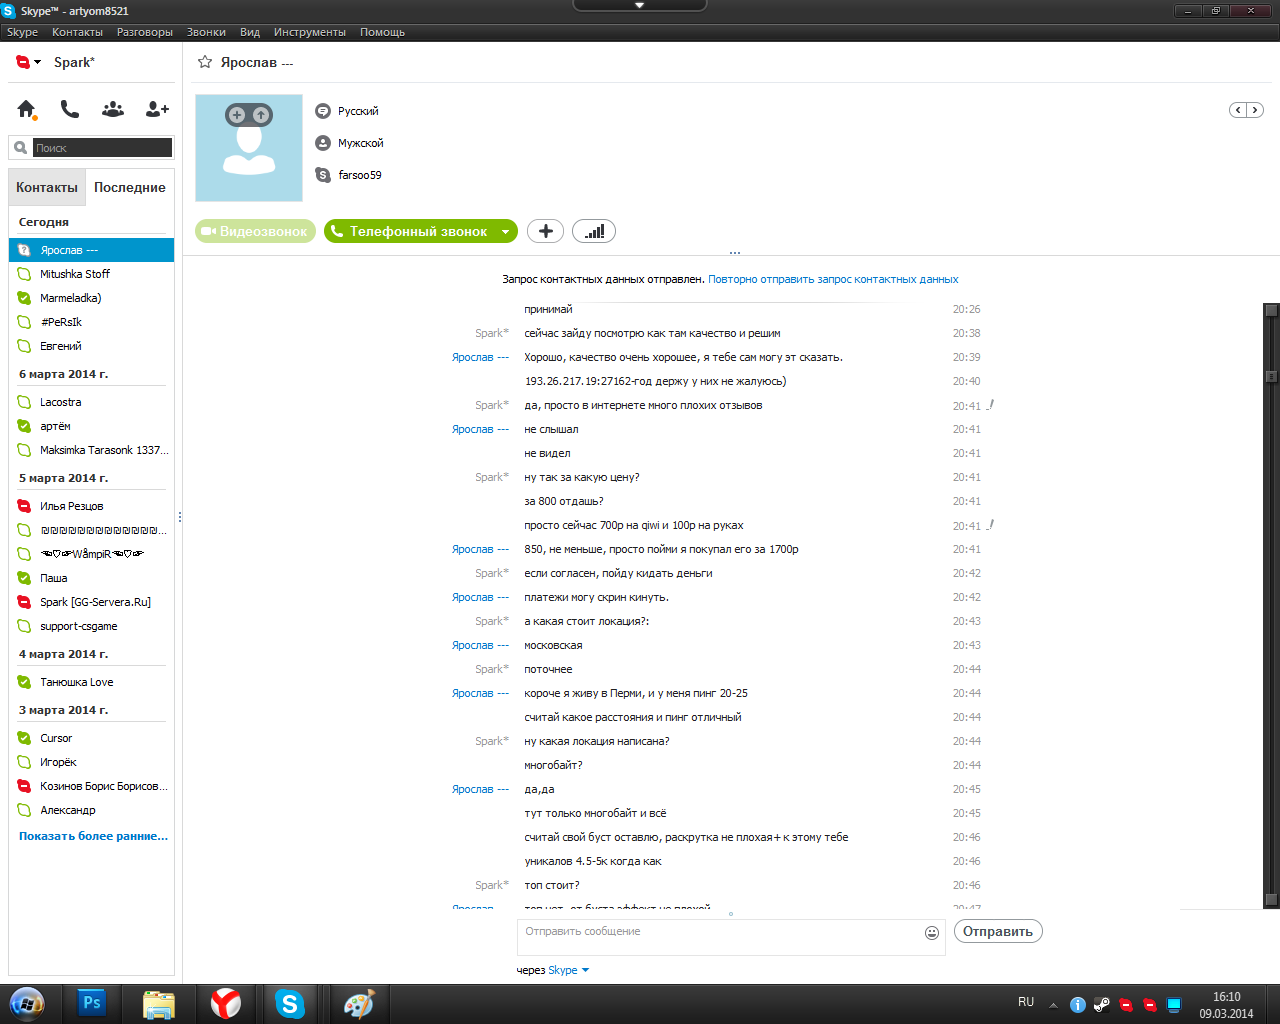Click the Skype name farsoo59
1280x1024 pixels.
[360, 175]
